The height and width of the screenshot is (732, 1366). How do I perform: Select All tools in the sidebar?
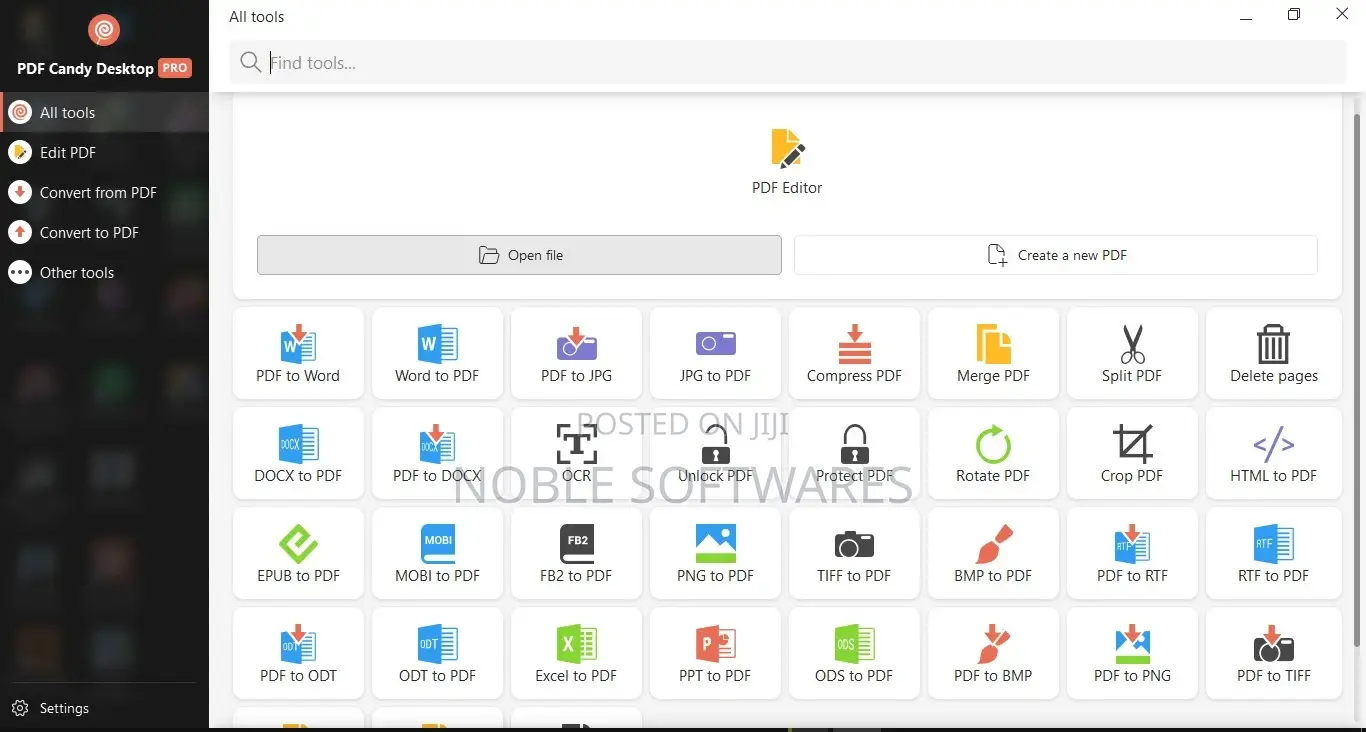[104, 112]
